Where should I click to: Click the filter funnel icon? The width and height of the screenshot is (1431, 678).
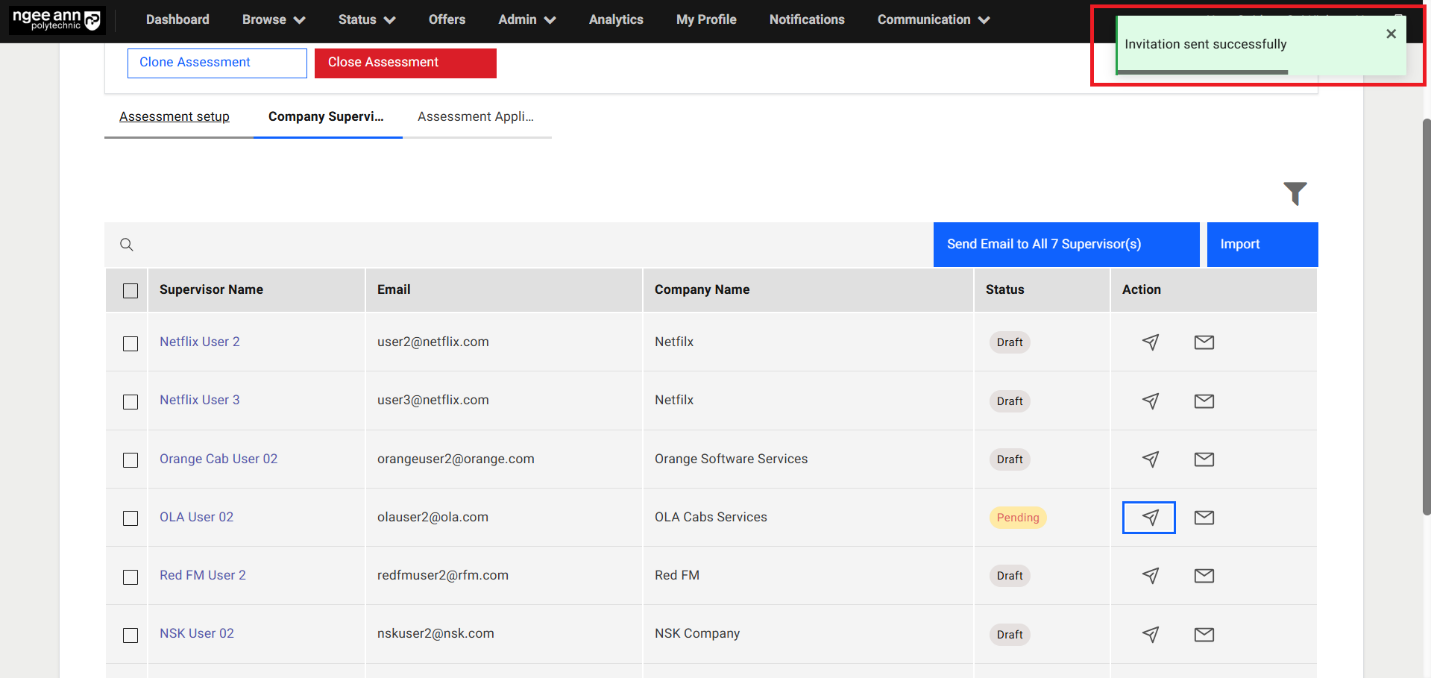tap(1295, 193)
